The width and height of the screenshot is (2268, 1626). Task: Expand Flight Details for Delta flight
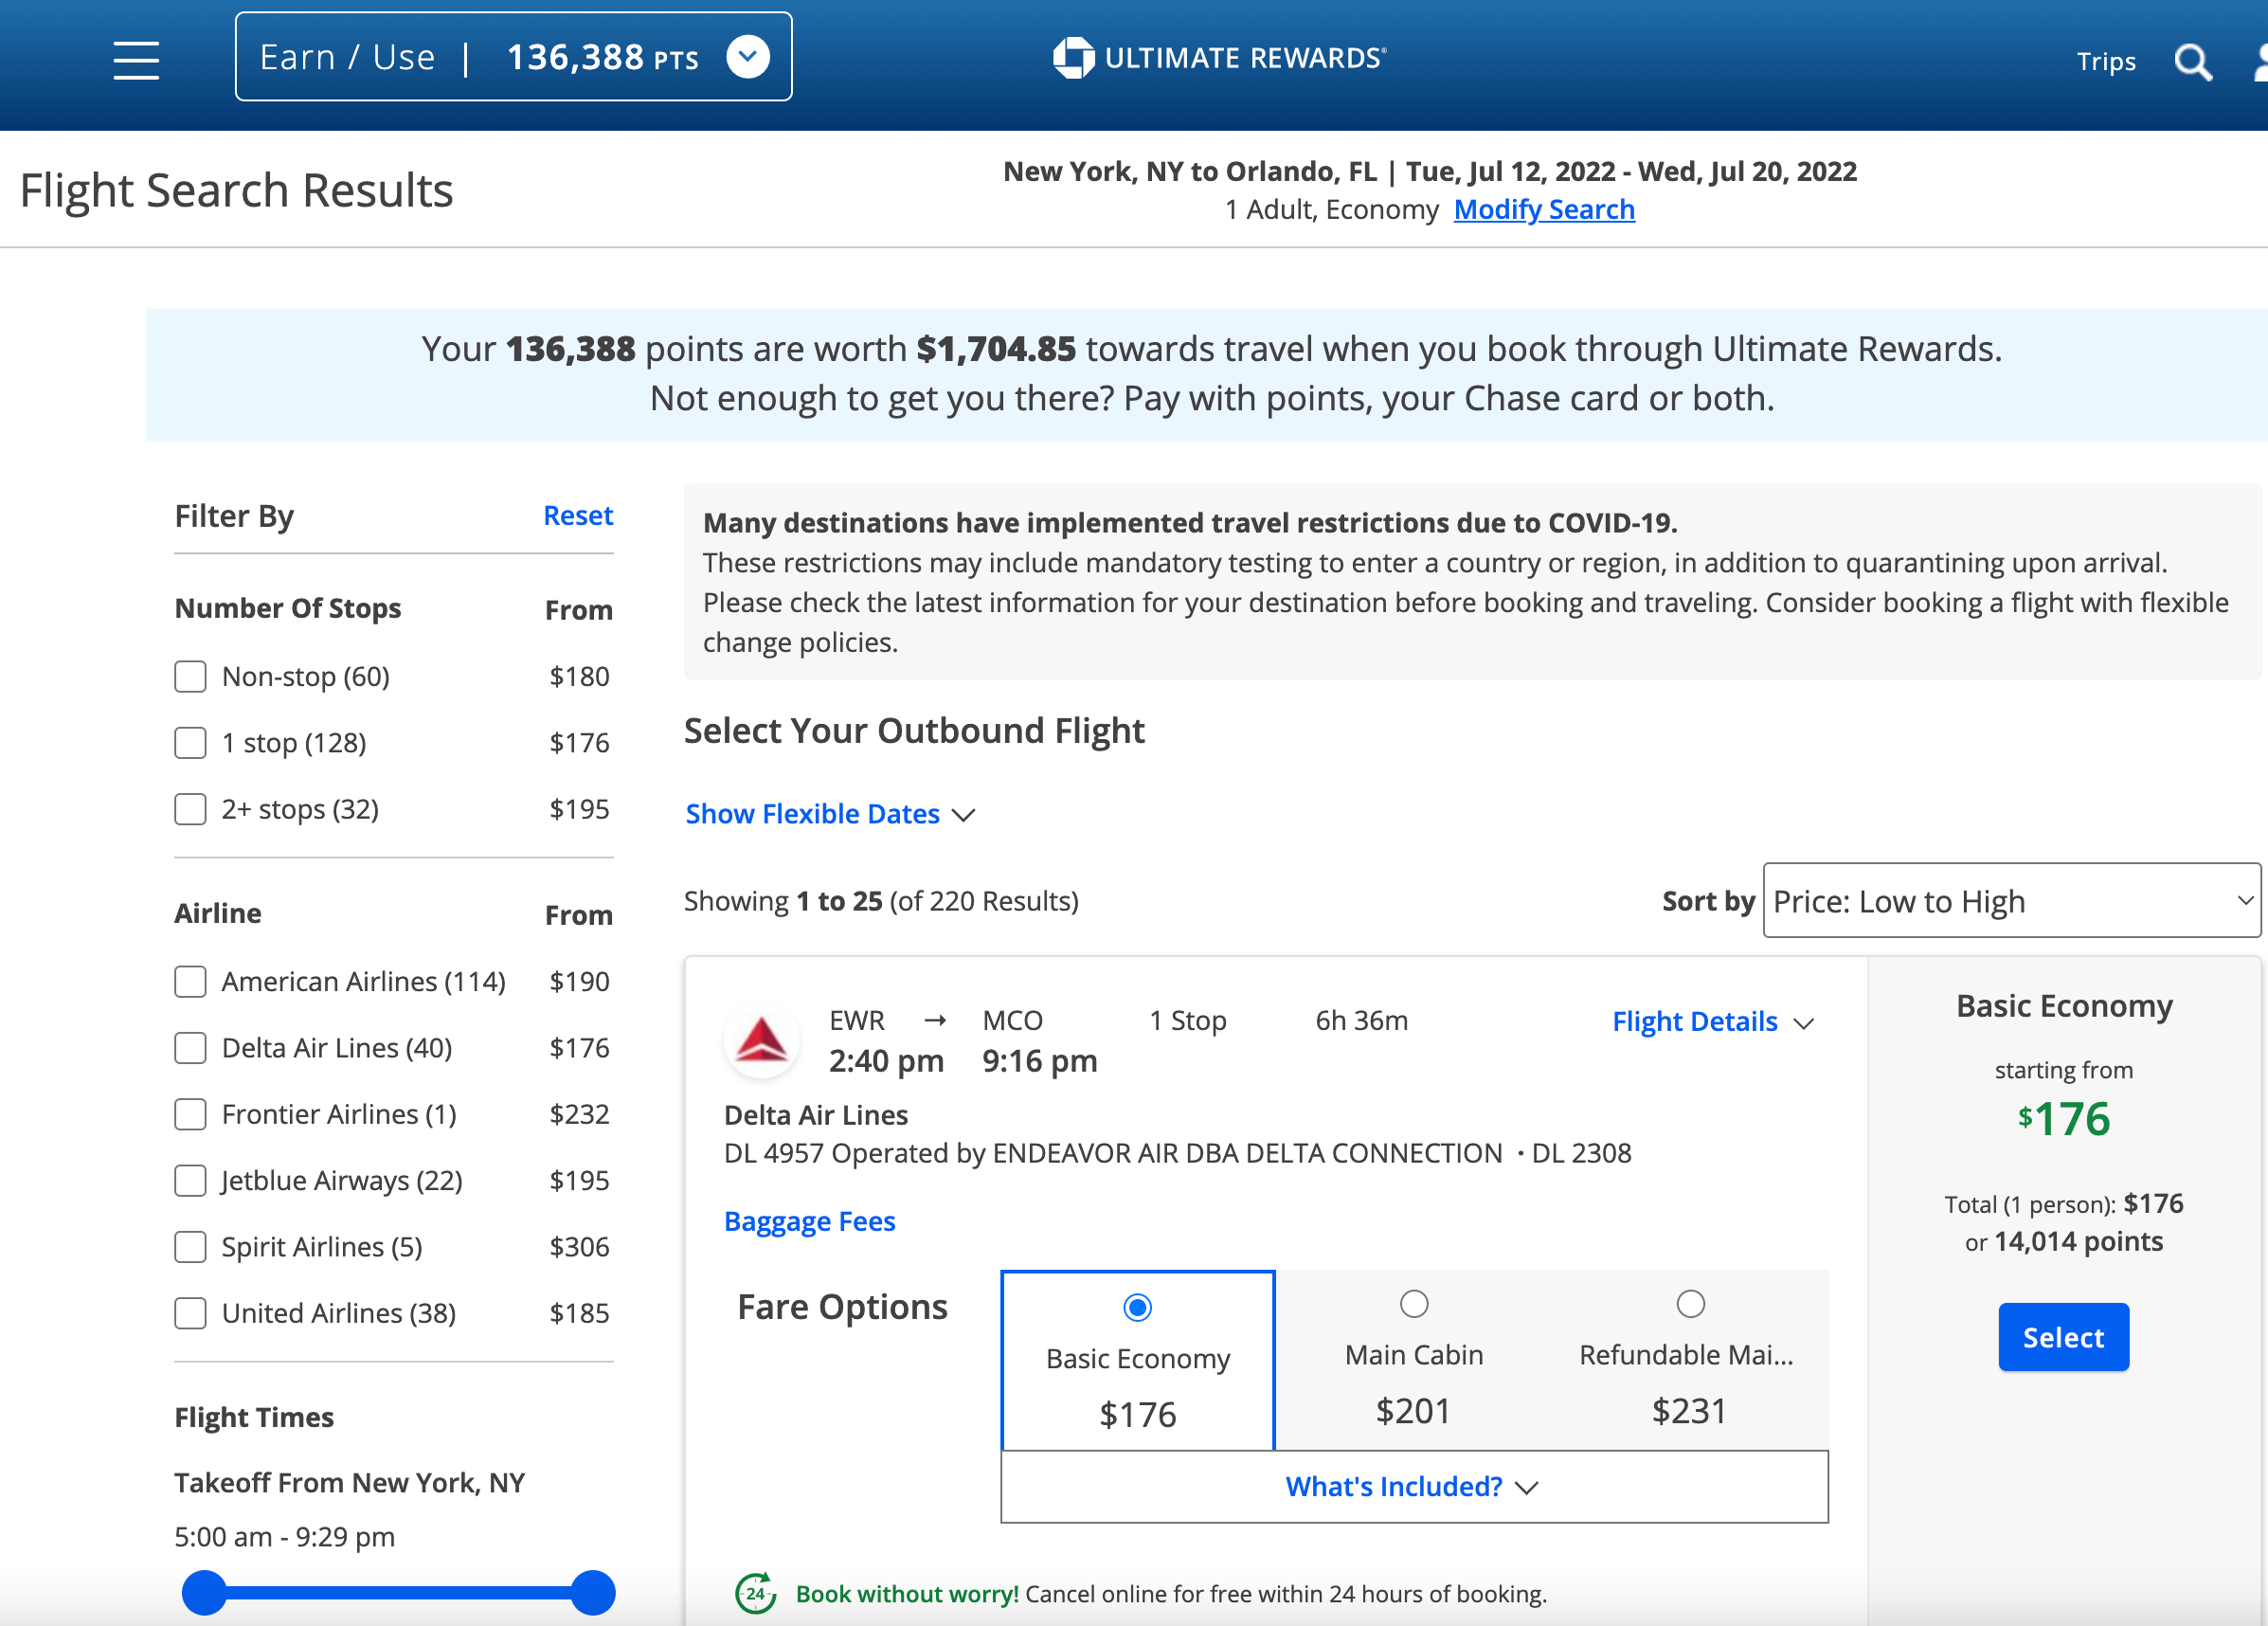pos(1713,1022)
